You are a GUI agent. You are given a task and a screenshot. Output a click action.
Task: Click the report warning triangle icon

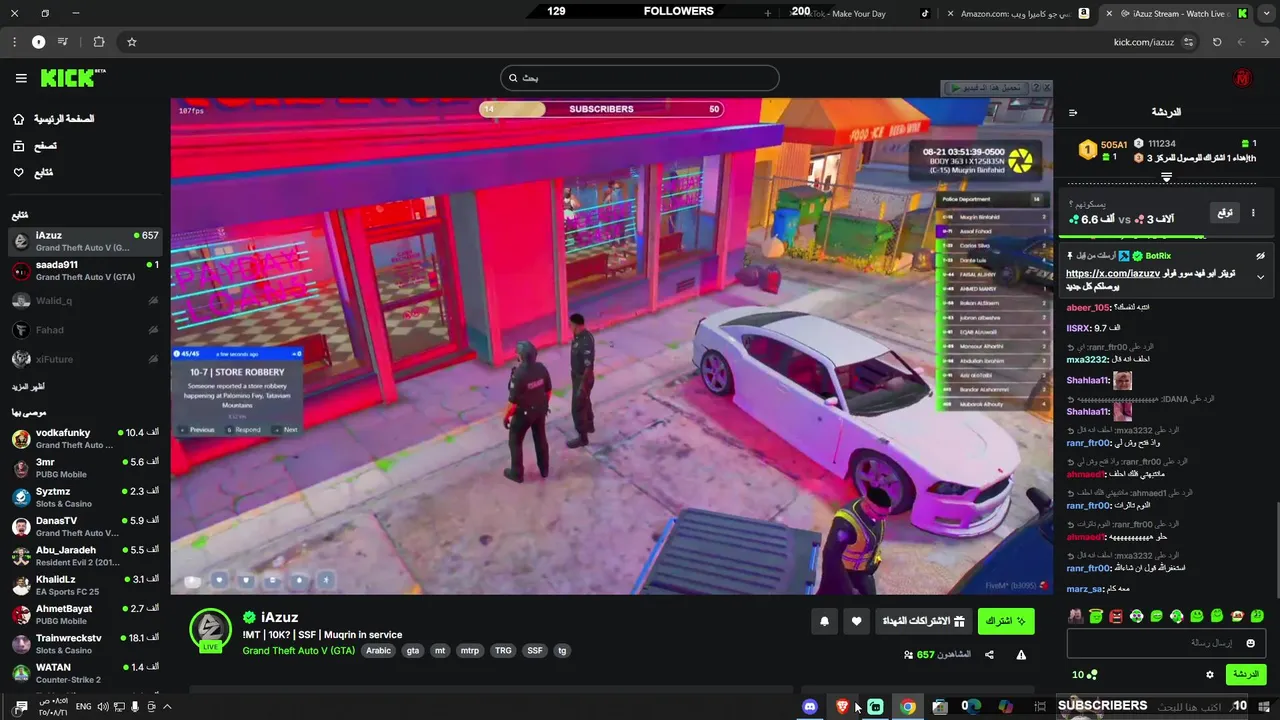click(x=1021, y=655)
